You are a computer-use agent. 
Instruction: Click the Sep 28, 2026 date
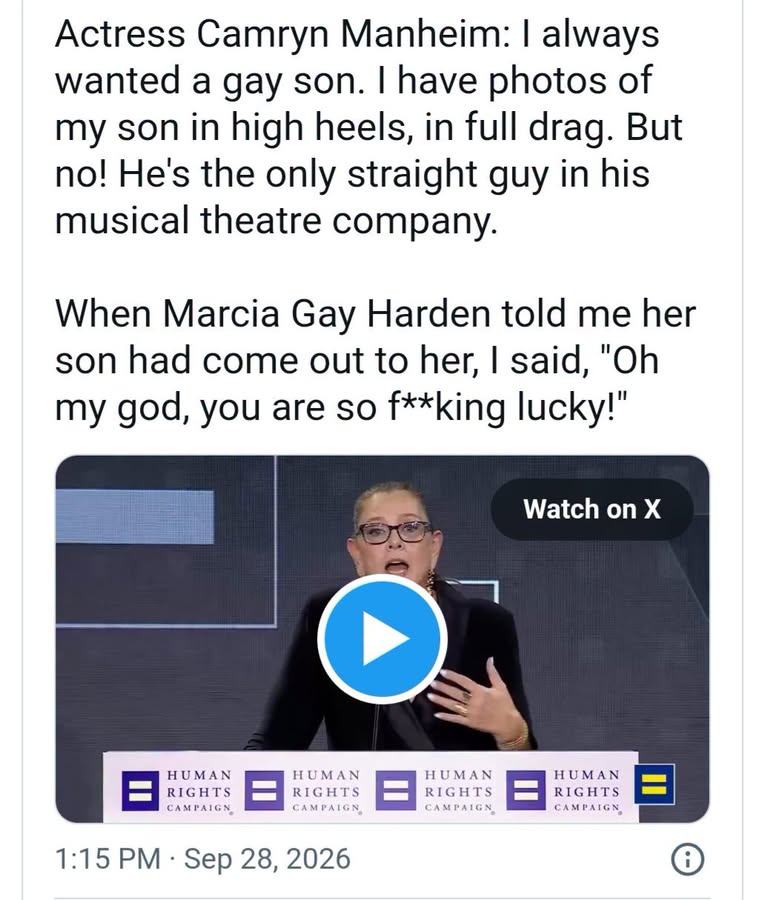[x=267, y=859]
